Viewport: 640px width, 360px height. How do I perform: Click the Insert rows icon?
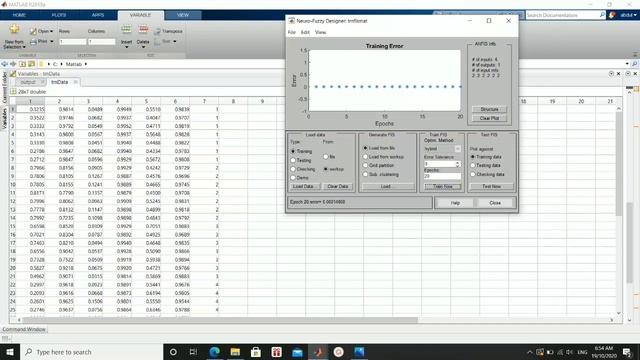point(126,29)
